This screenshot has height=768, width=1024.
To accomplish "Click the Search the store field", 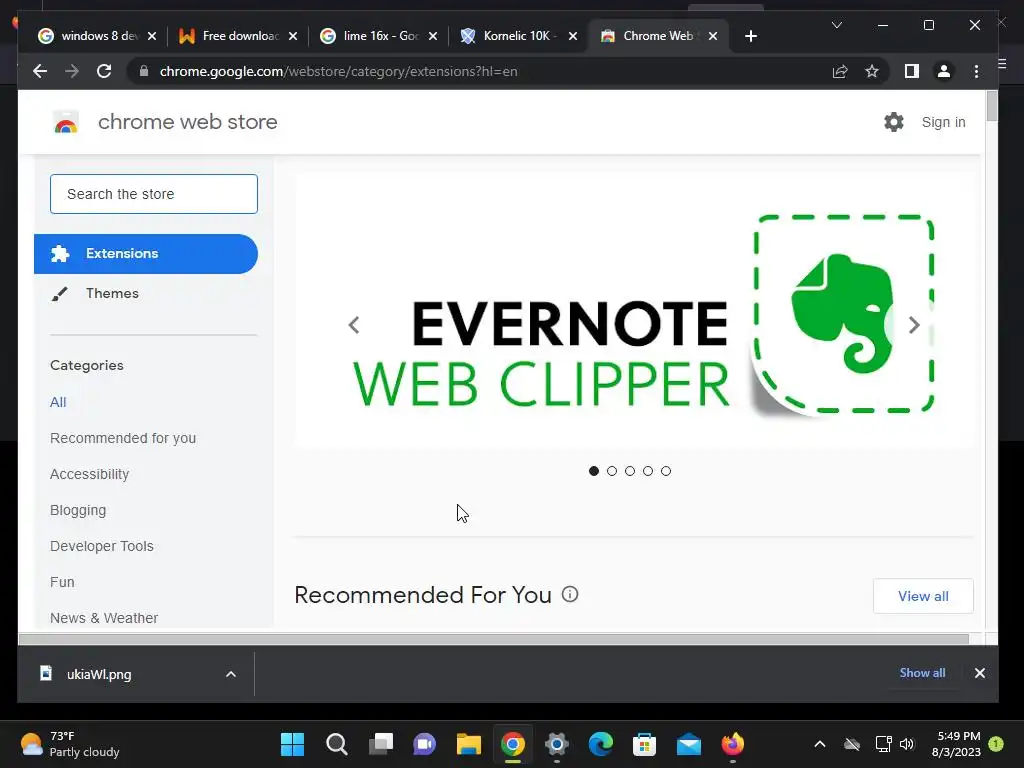I will point(153,194).
